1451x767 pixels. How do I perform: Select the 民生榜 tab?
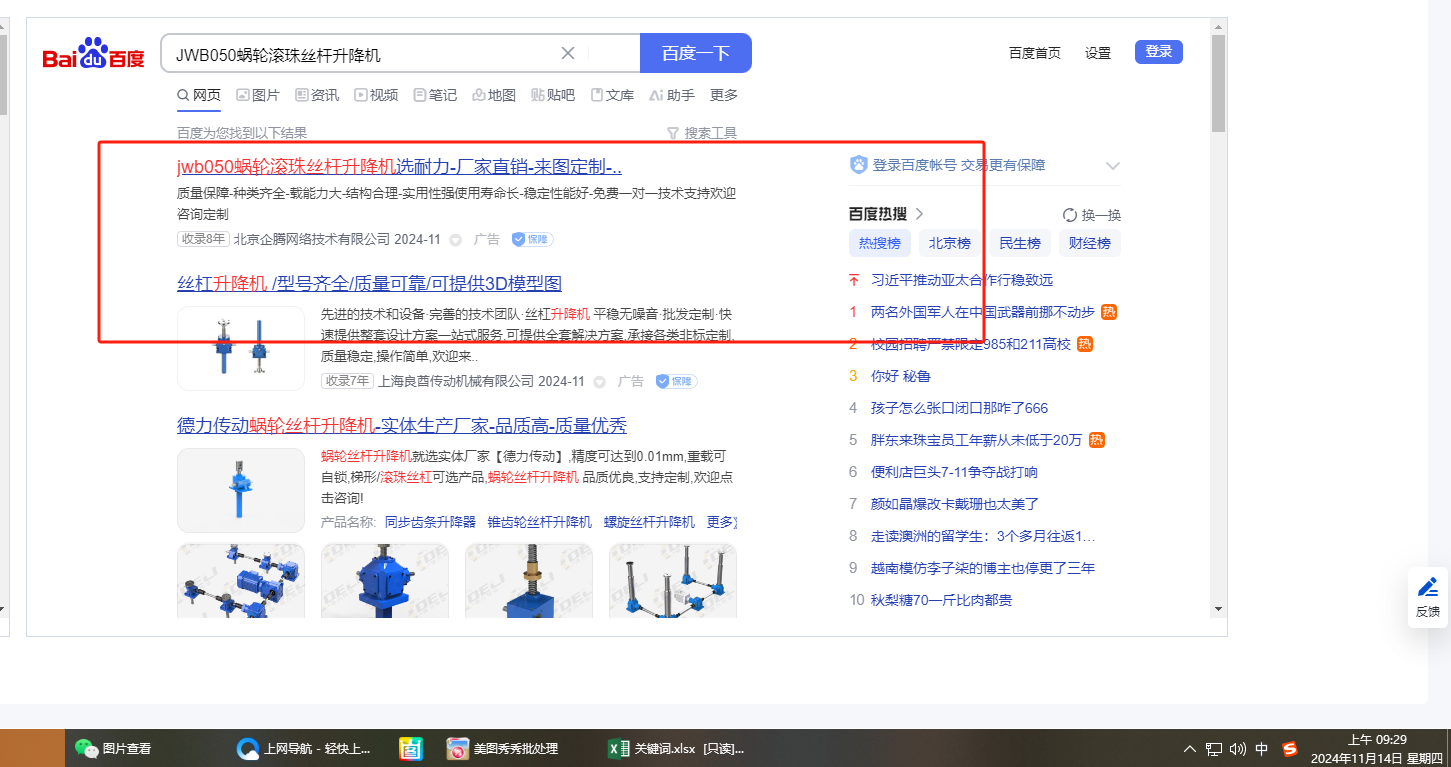tap(1020, 243)
